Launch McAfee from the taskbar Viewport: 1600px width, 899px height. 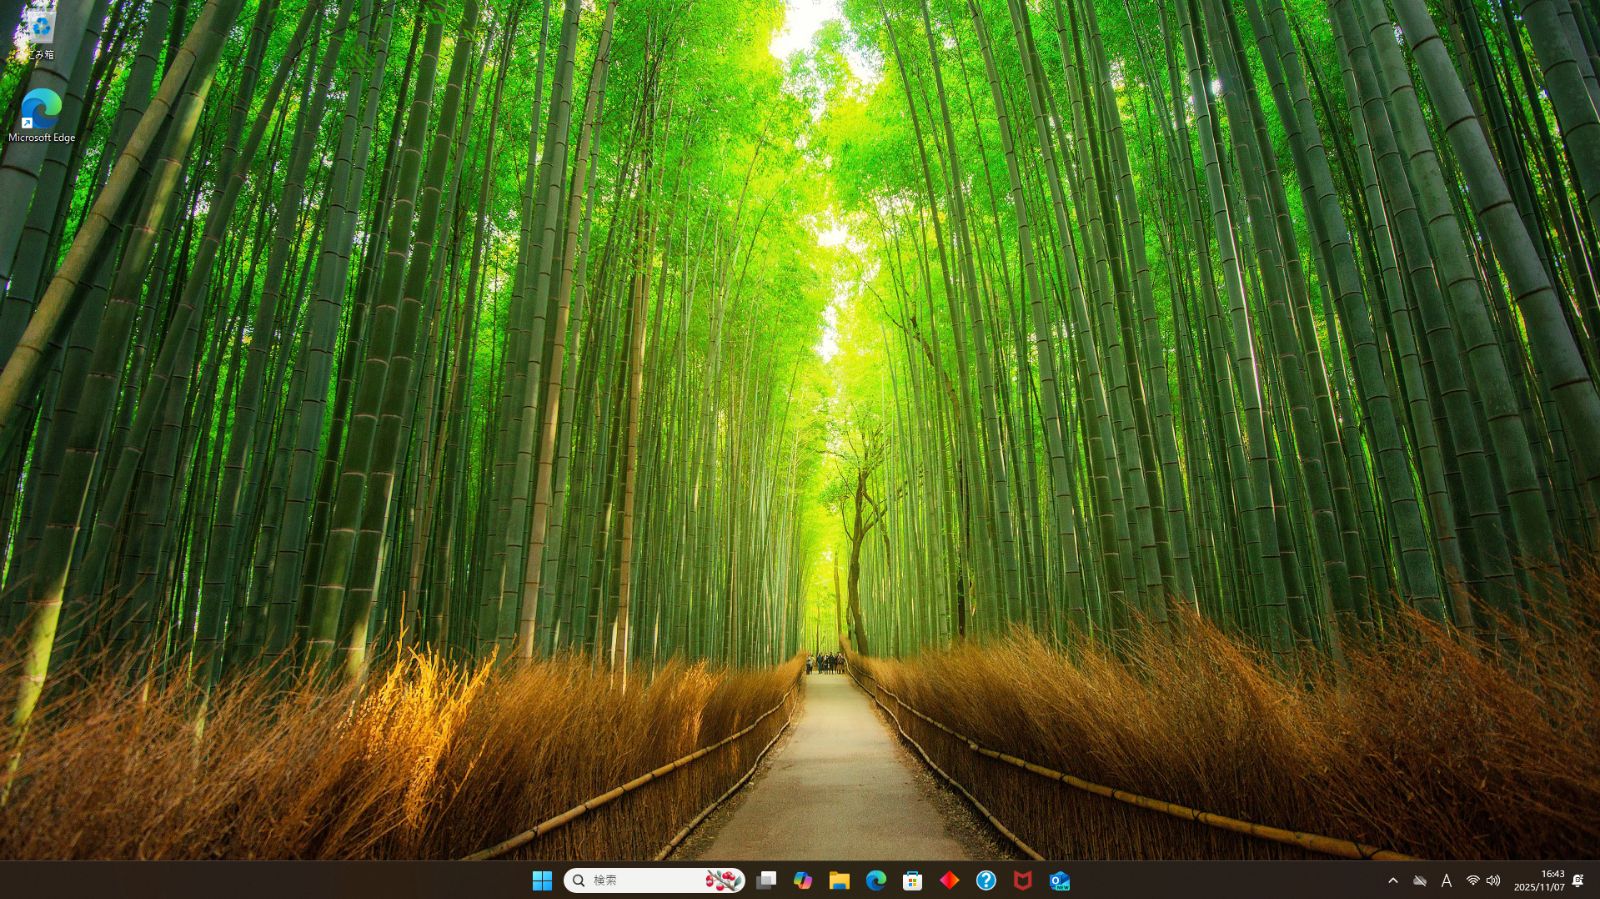click(x=1022, y=880)
